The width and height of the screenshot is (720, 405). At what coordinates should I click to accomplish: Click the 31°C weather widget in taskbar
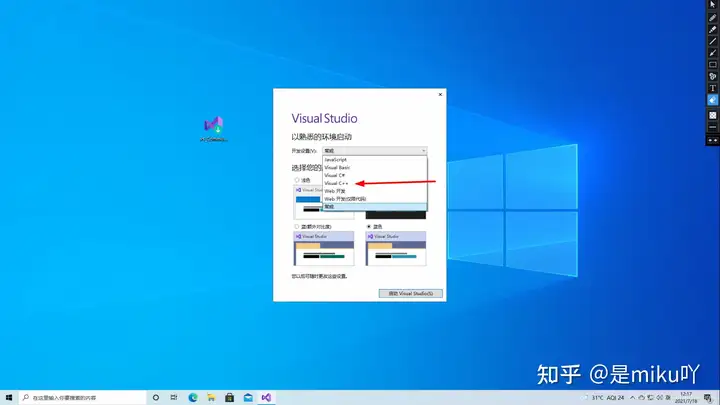[603, 398]
